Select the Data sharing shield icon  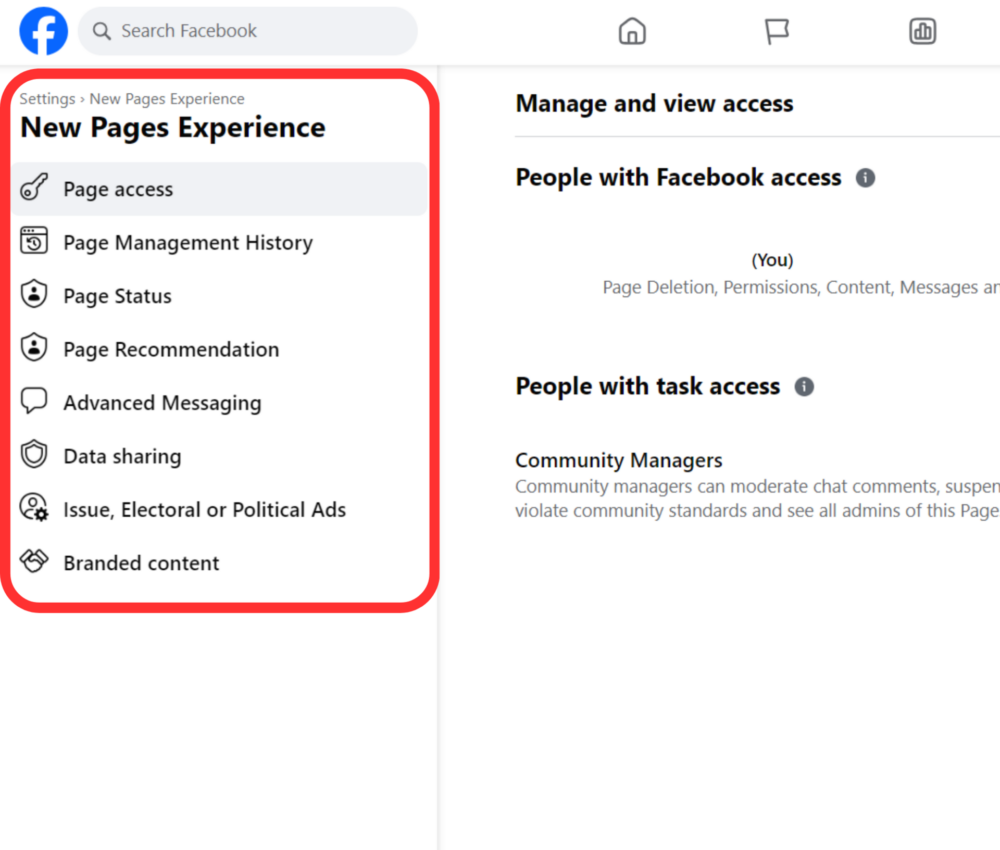click(33, 455)
